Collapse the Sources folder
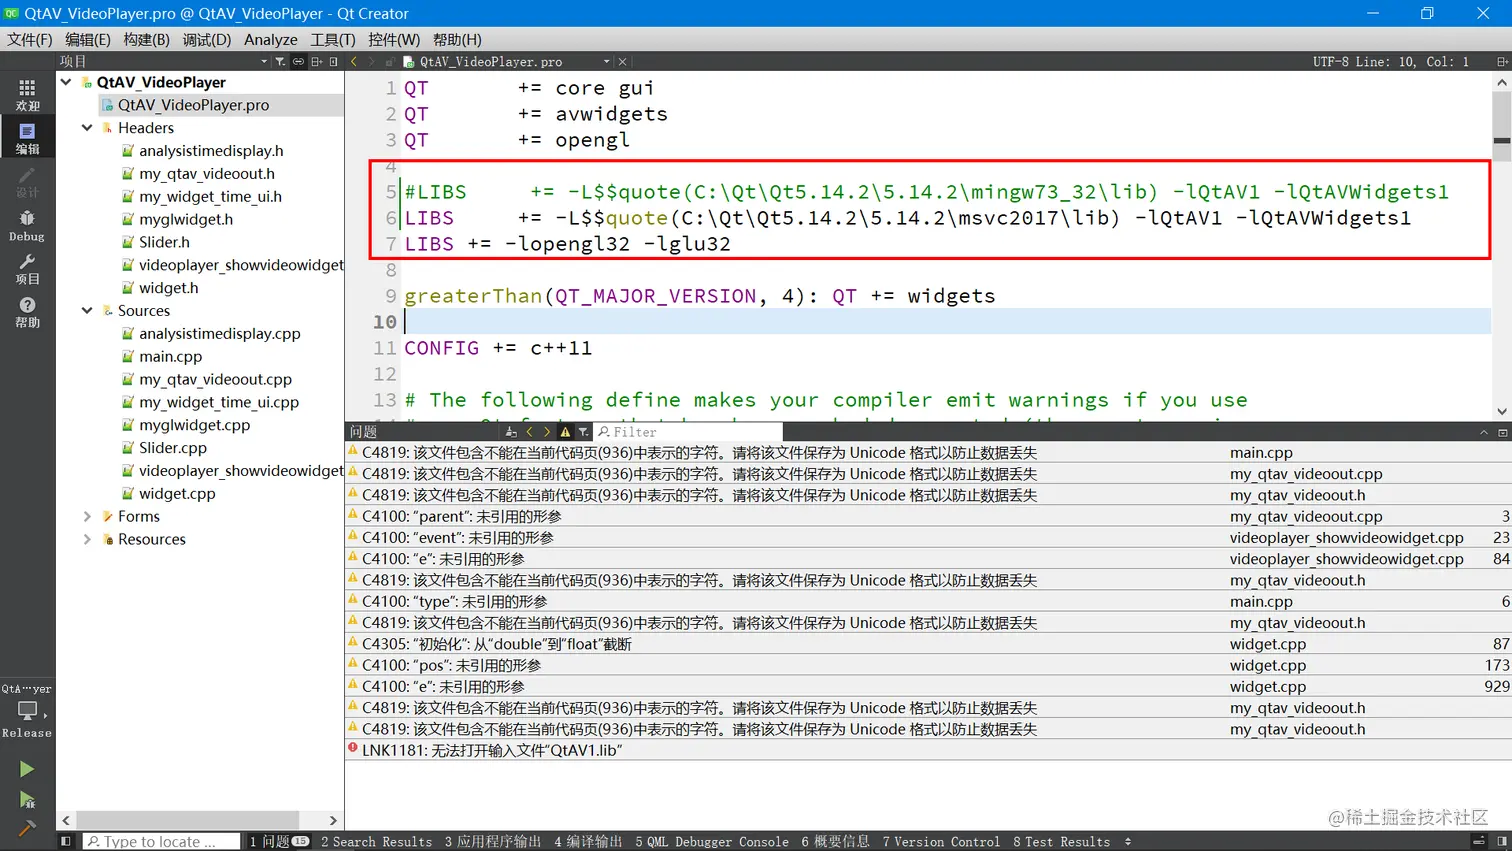The height and width of the screenshot is (851, 1512). 87,311
